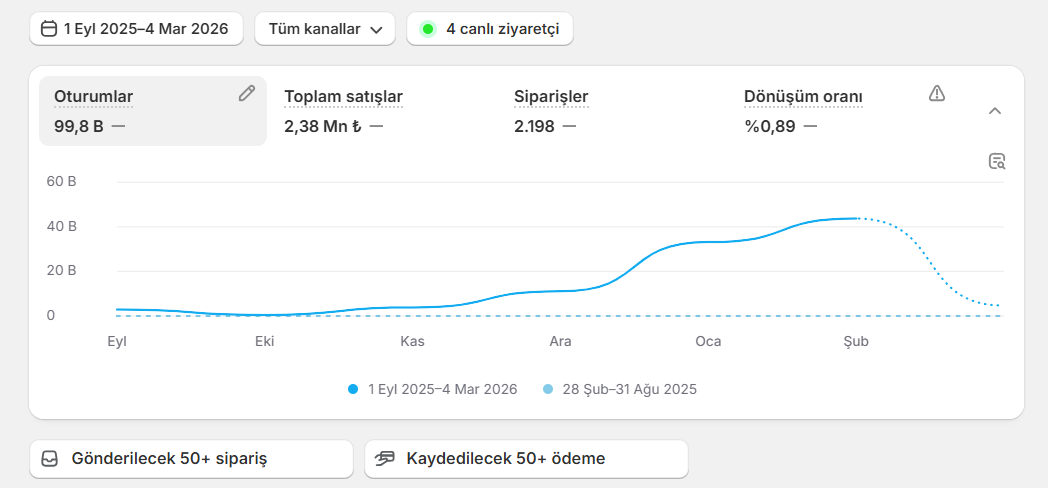Open the 1 Eyl 2025–4 Mar 2026 date range
Image resolution: width=1048 pixels, height=488 pixels.
click(136, 29)
